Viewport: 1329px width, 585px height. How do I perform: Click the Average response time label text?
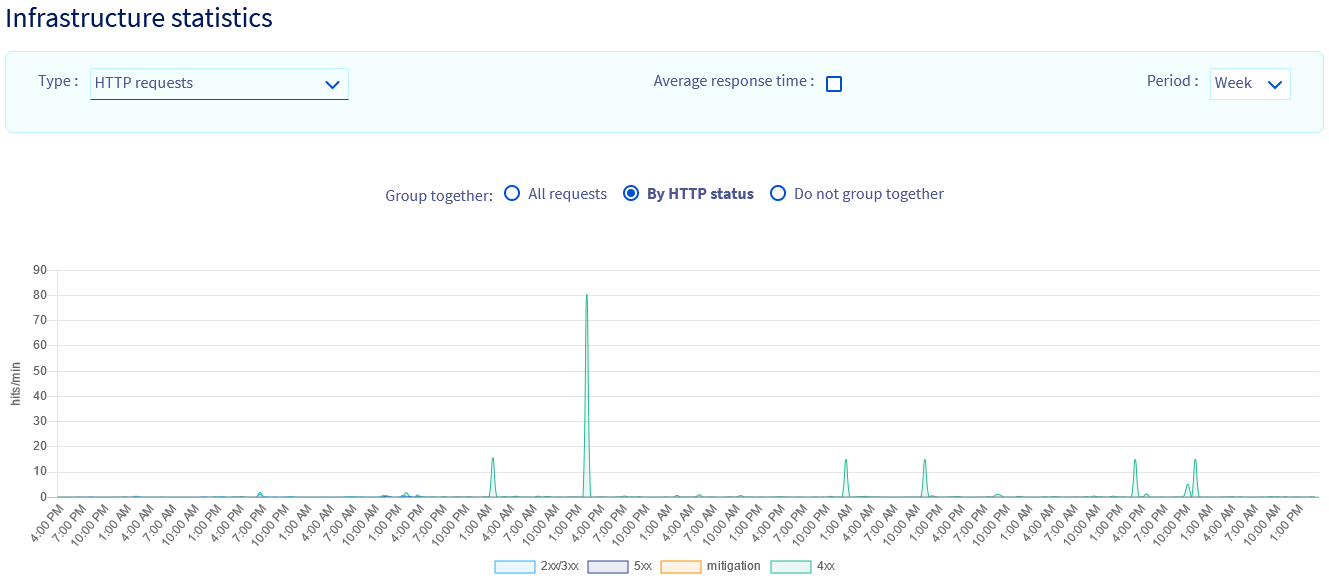point(733,82)
